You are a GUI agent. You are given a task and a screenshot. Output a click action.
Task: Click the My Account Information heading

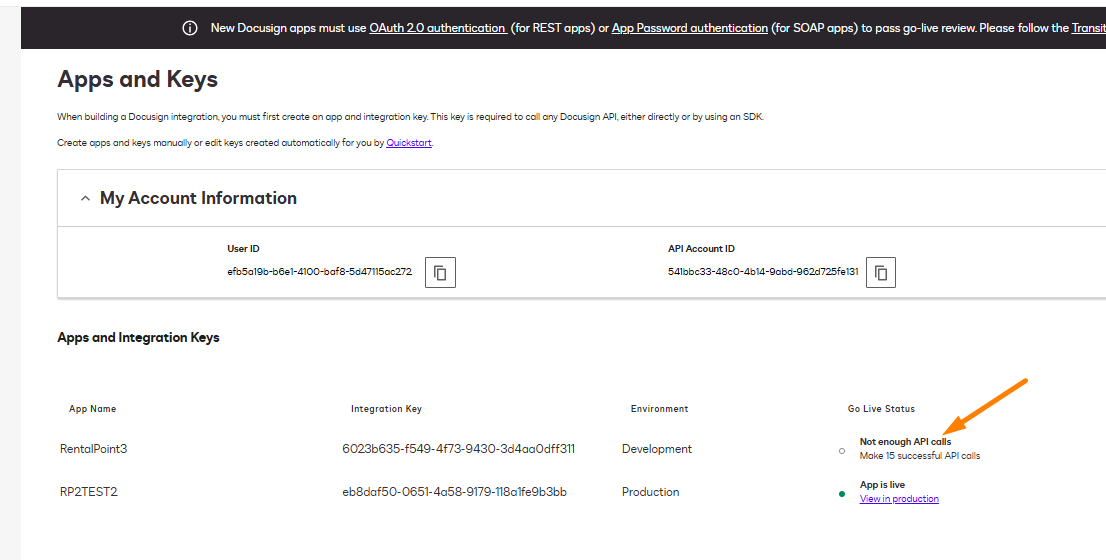click(x=198, y=198)
